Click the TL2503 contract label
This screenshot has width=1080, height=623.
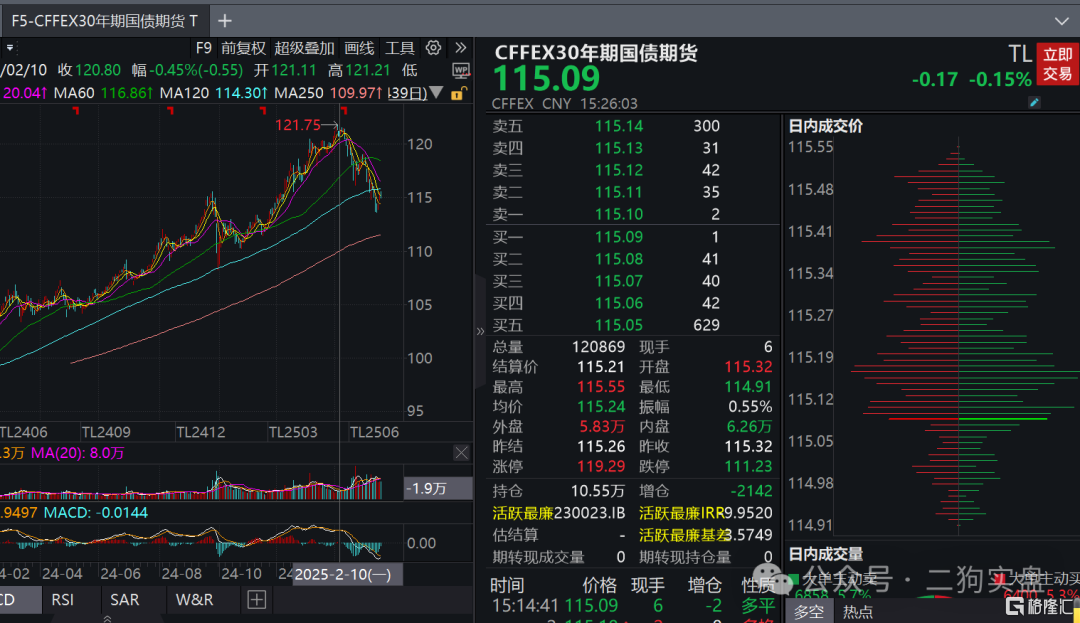[293, 432]
